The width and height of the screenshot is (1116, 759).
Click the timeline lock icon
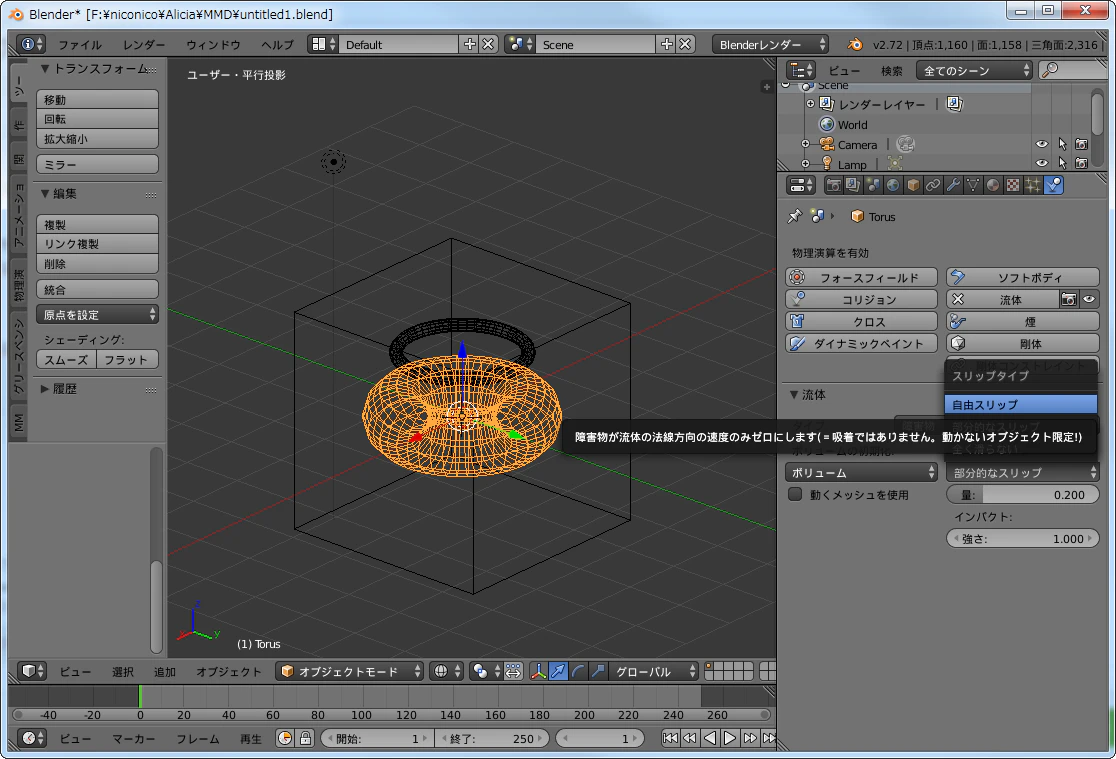(305, 738)
